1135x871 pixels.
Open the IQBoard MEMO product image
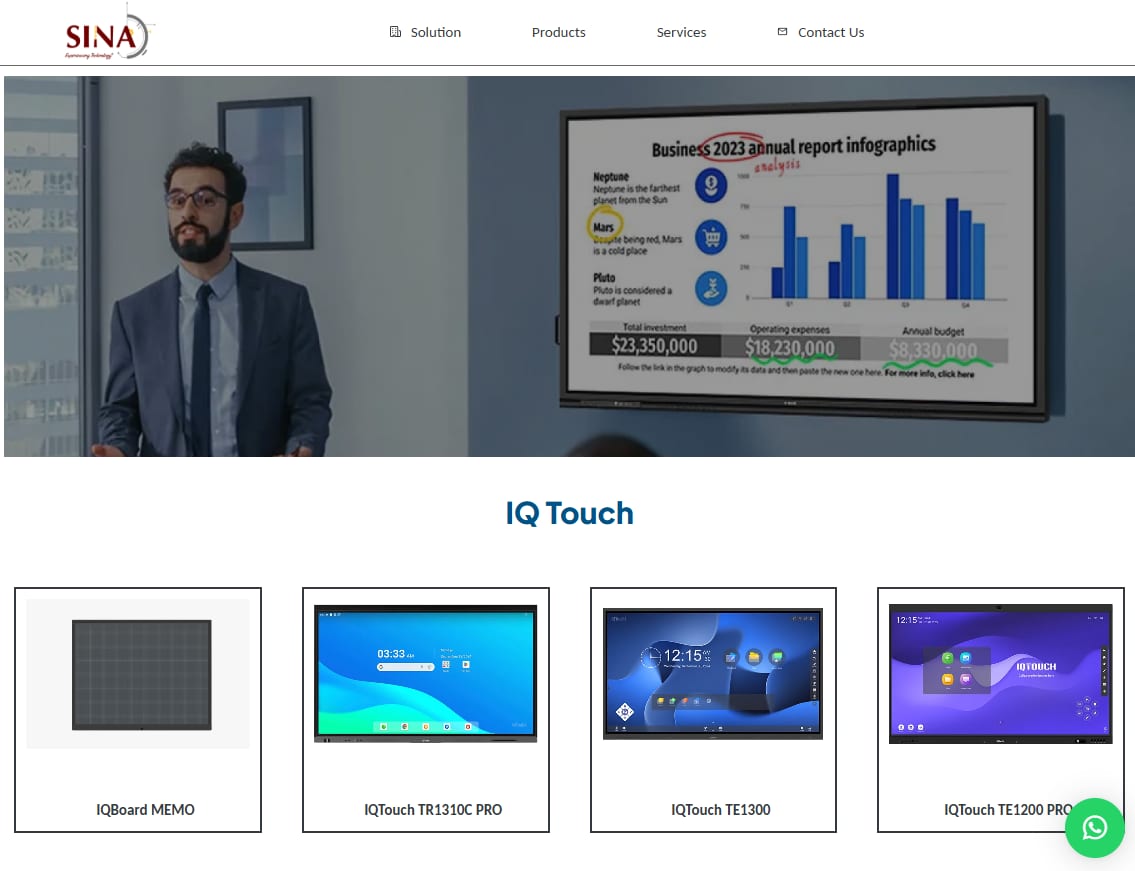(x=138, y=673)
